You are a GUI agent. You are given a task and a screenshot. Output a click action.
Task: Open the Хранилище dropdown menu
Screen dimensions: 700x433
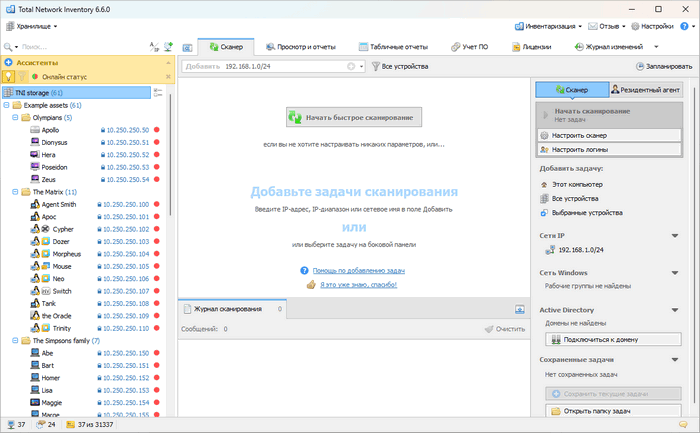pos(32,26)
